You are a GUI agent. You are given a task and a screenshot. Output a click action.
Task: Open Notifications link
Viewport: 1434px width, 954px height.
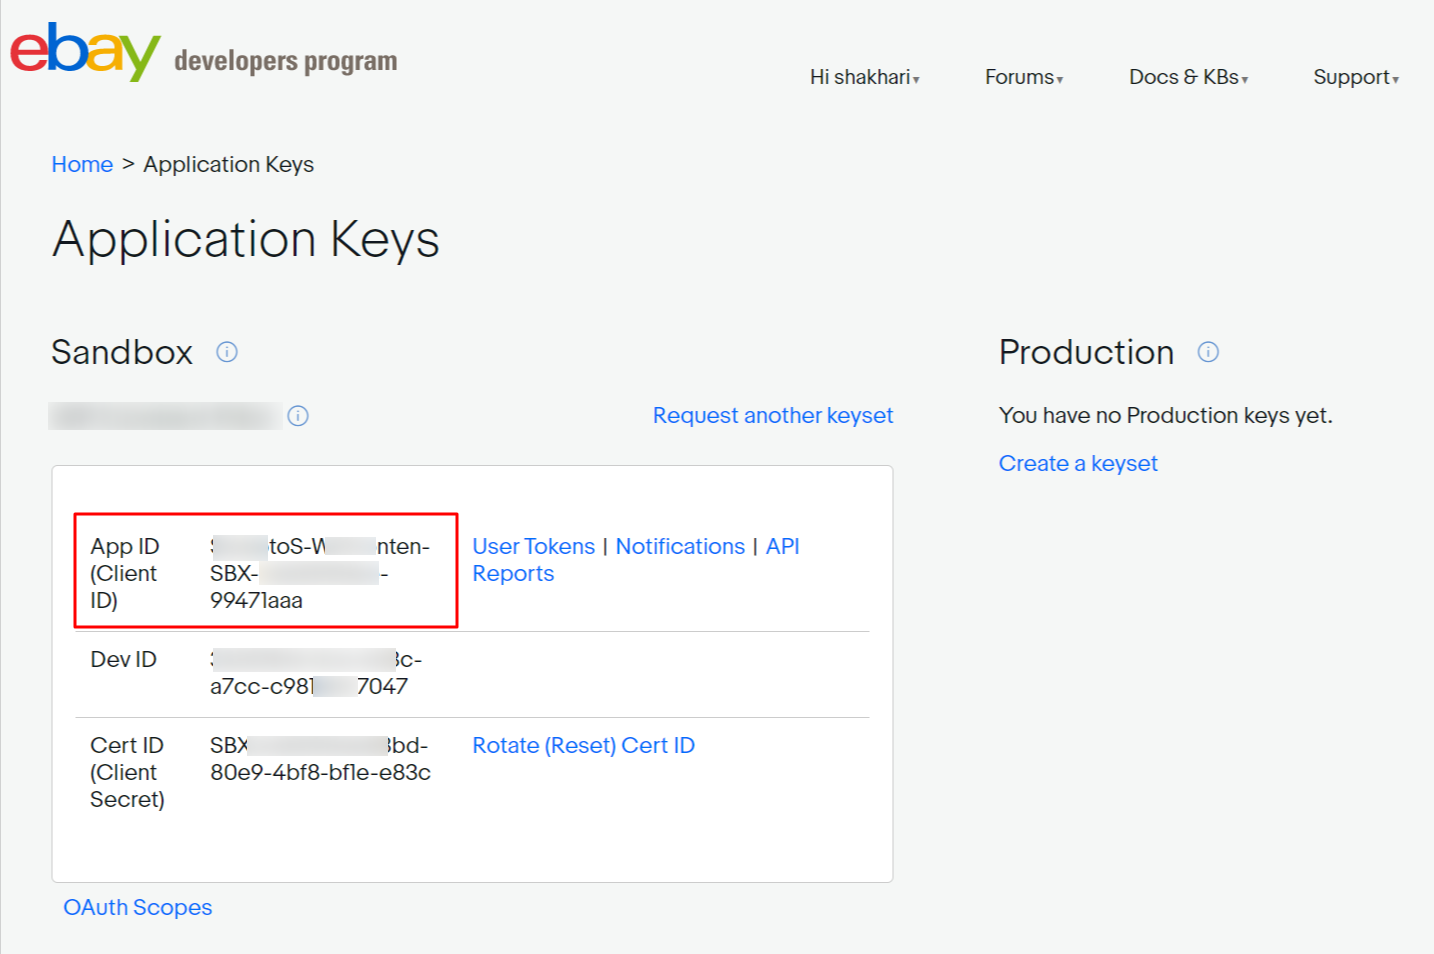(680, 546)
